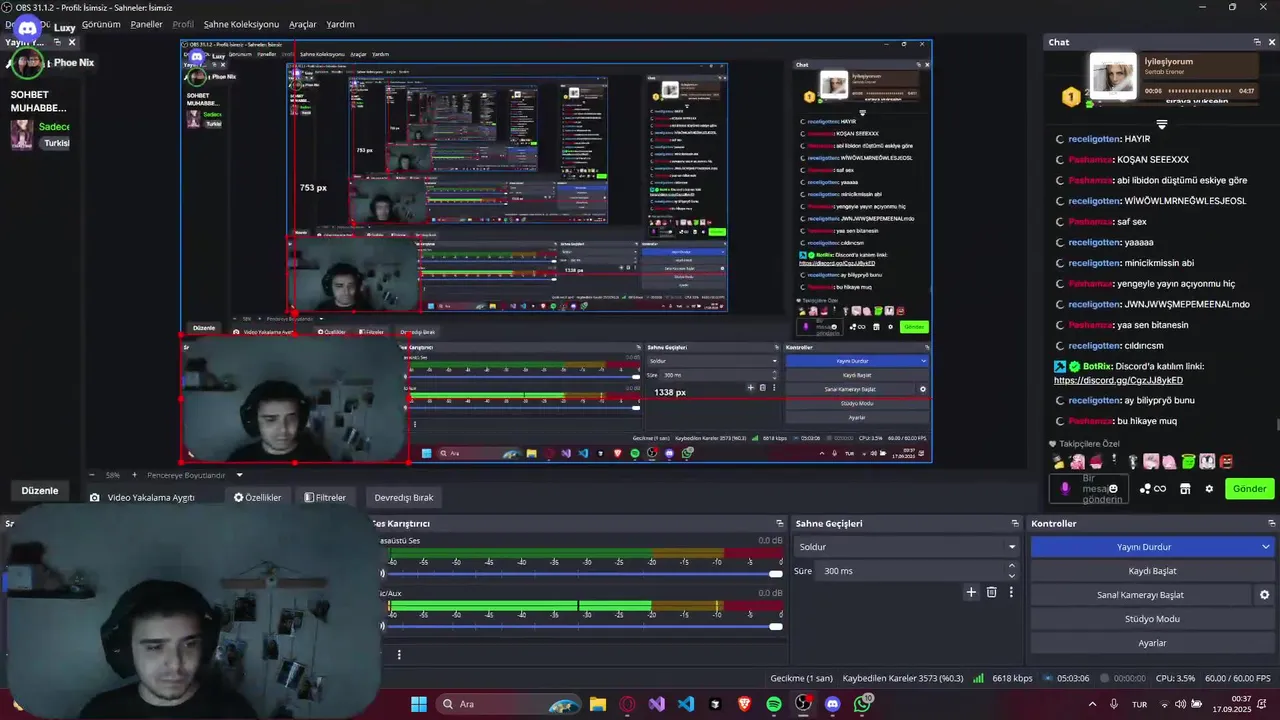Open the audio mixer three-dot menu
The width and height of the screenshot is (1280, 720).
click(x=399, y=655)
